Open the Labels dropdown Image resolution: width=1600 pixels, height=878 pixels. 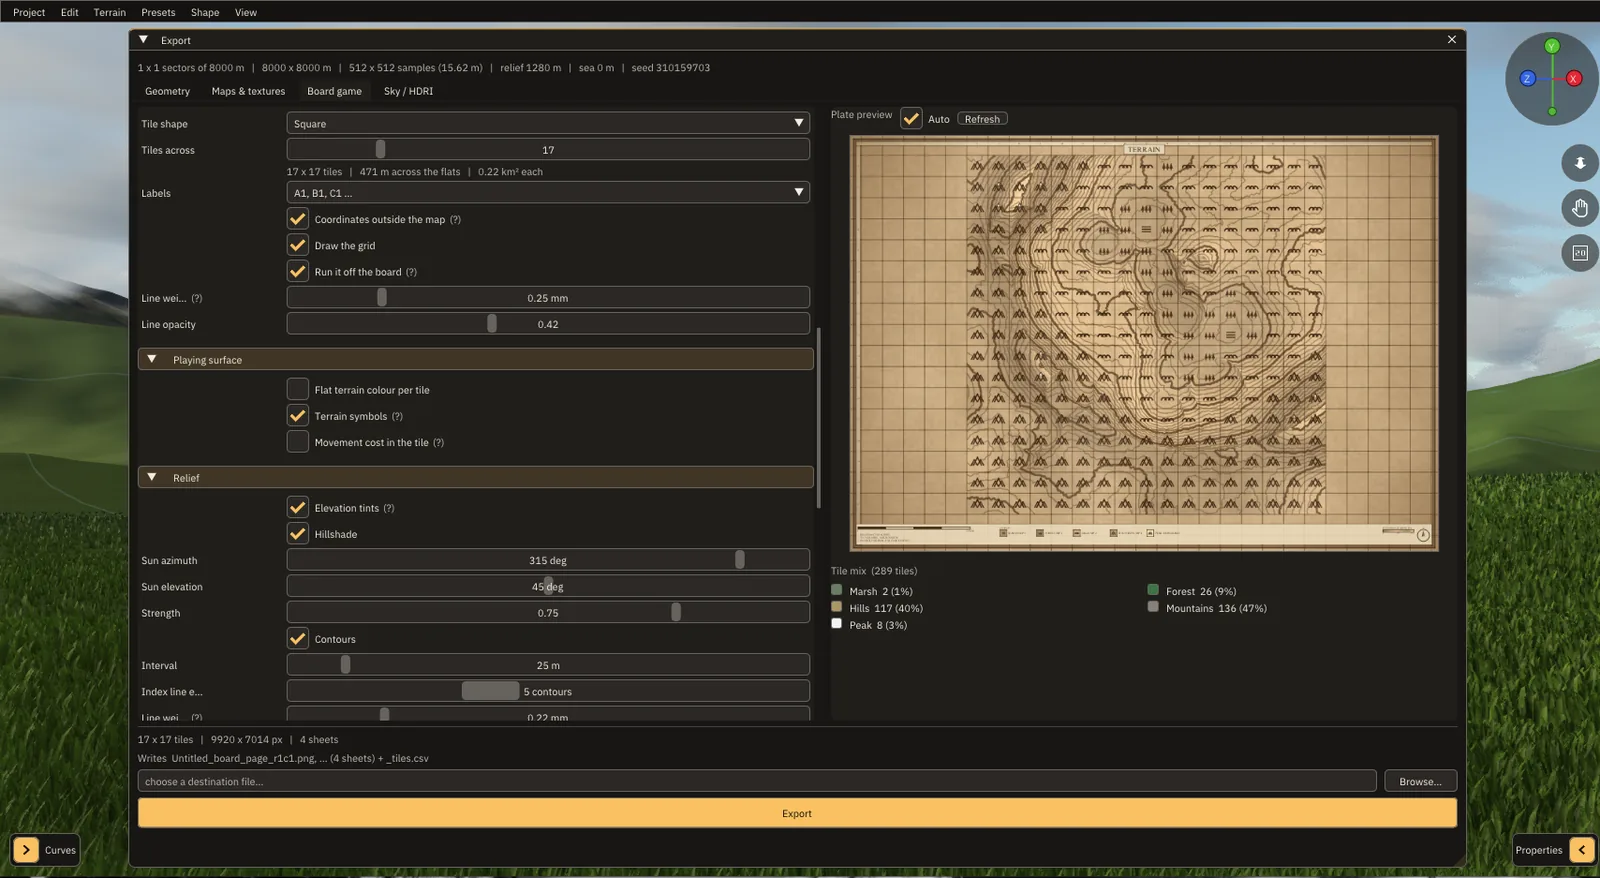point(548,192)
